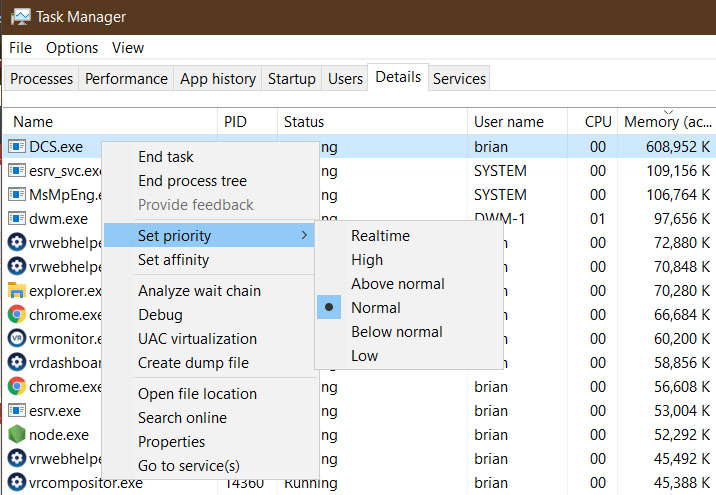Click the 45,388 K memory value
The height and width of the screenshot is (495, 716).
click(682, 483)
